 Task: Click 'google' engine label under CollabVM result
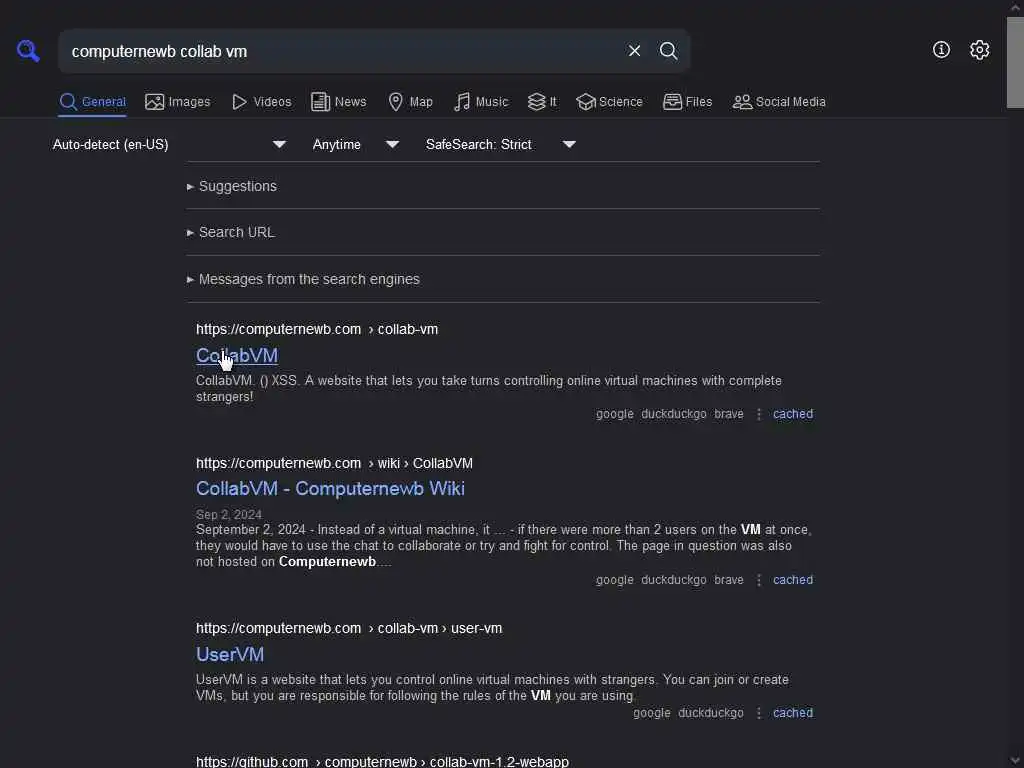(x=615, y=414)
